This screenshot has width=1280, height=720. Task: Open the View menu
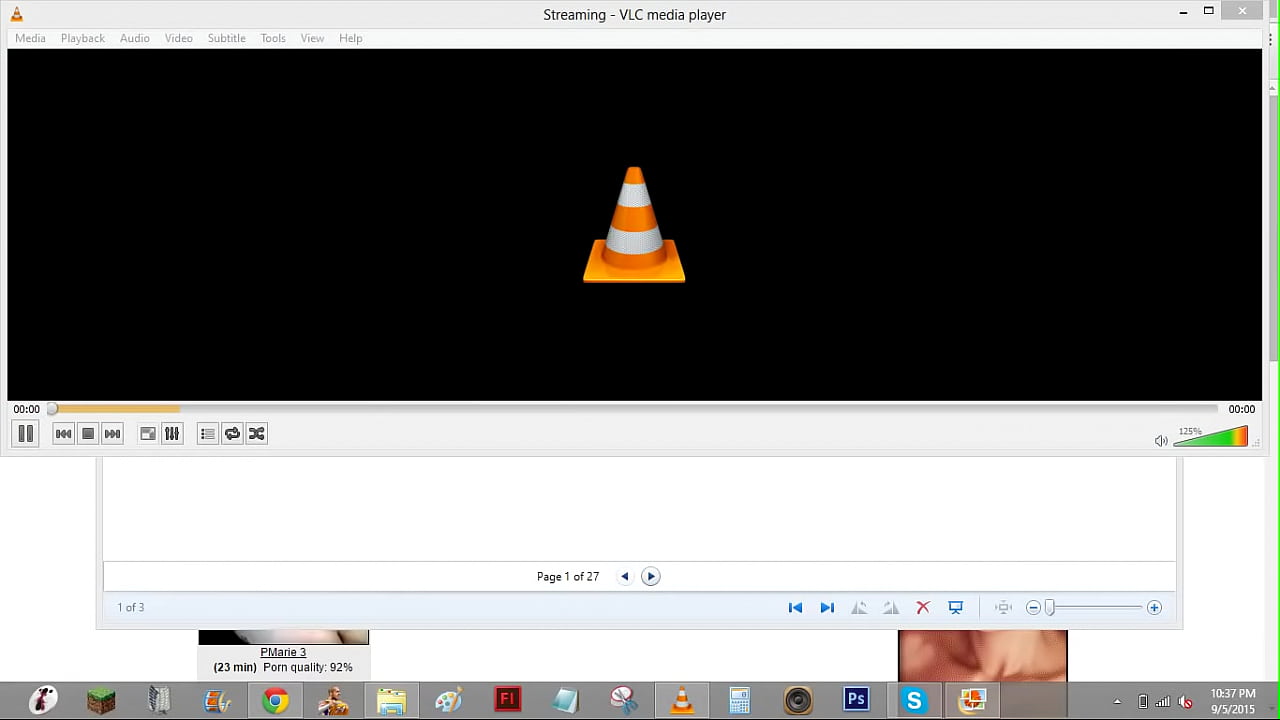tap(312, 38)
